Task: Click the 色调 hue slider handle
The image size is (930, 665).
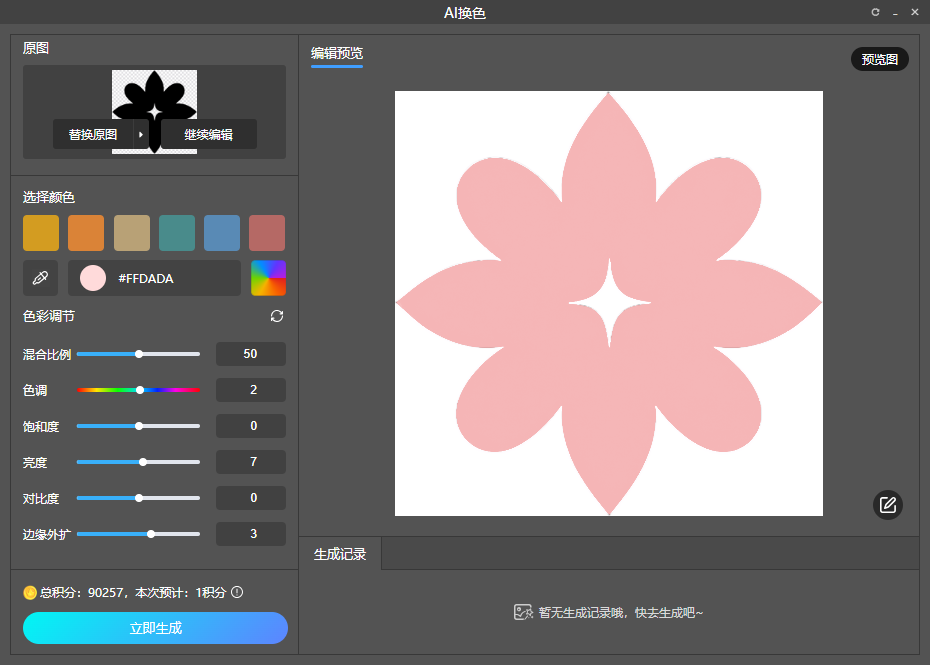Action: click(140, 390)
